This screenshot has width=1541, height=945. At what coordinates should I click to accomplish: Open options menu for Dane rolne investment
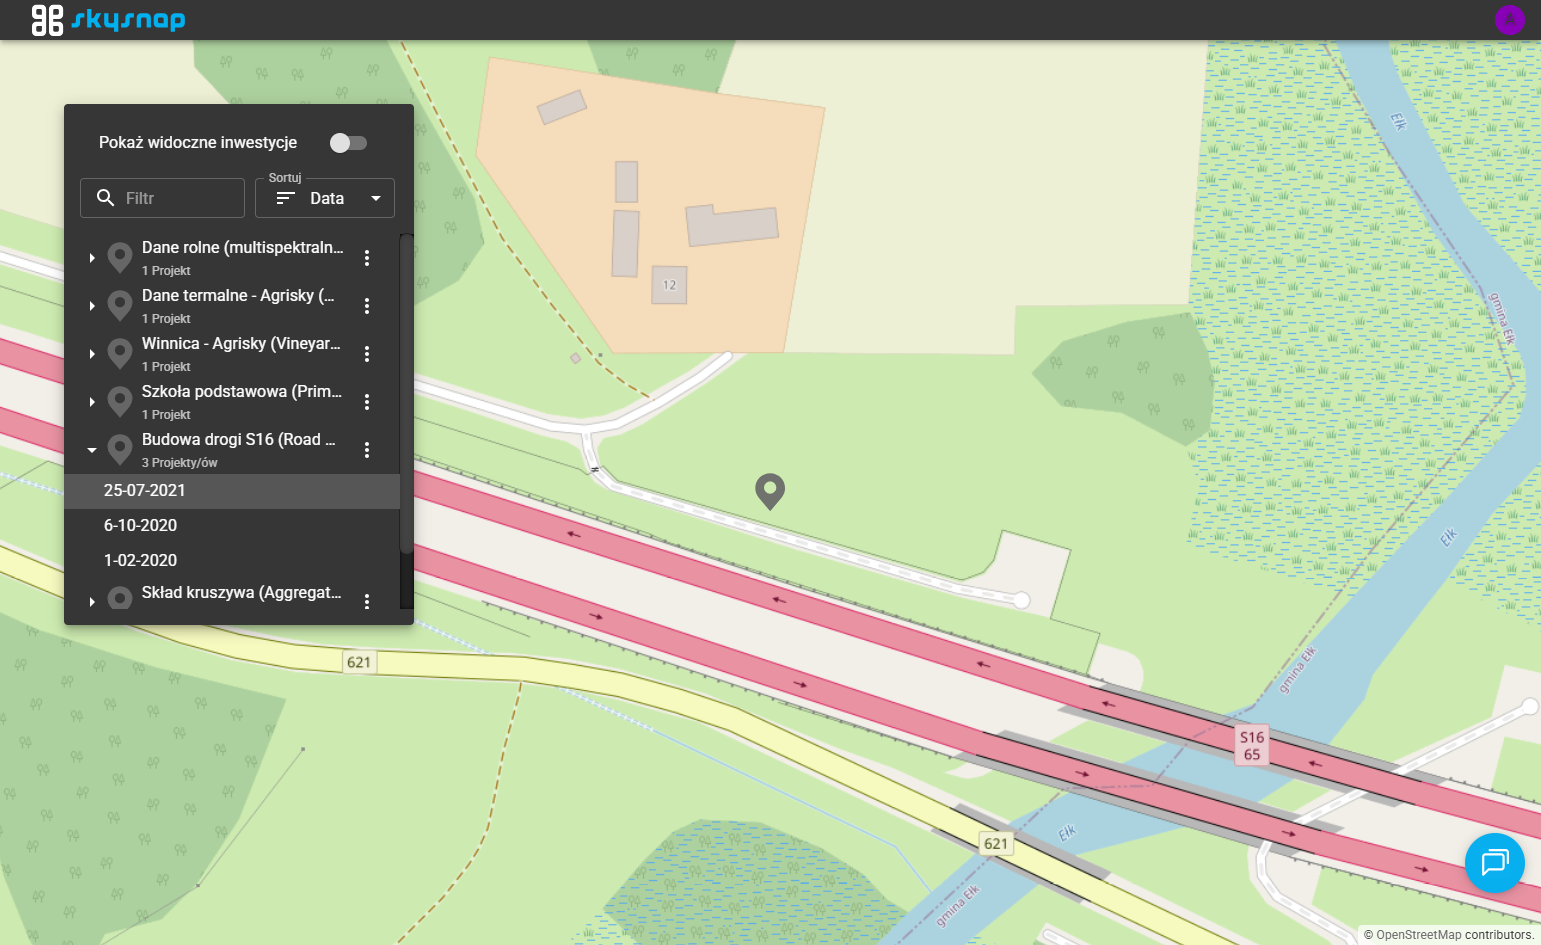coord(367,258)
